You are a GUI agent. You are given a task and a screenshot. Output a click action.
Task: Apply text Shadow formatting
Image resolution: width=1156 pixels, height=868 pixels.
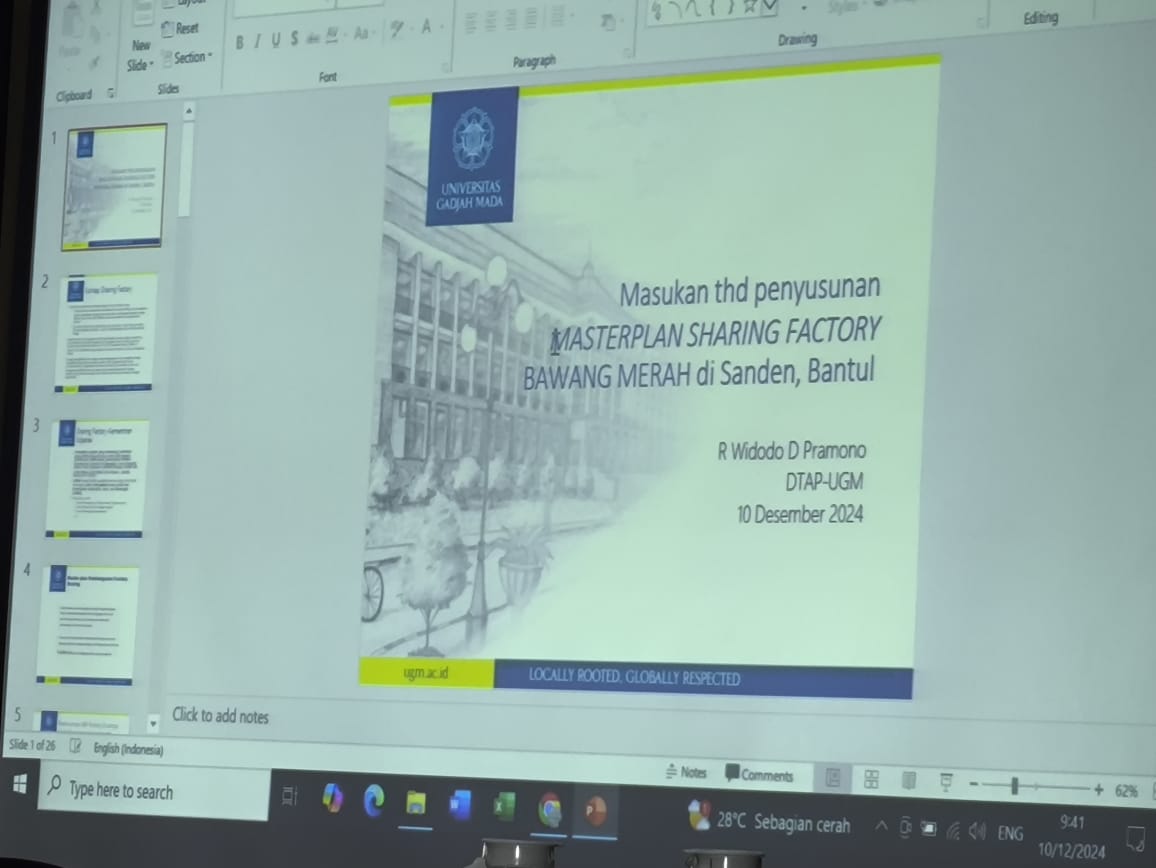(x=294, y=38)
